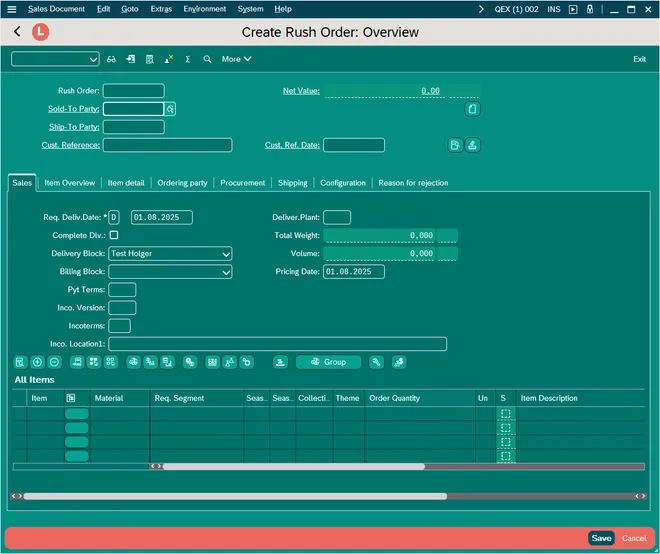
Task: Open search help beside Sold-To Party field
Action: [170, 109]
